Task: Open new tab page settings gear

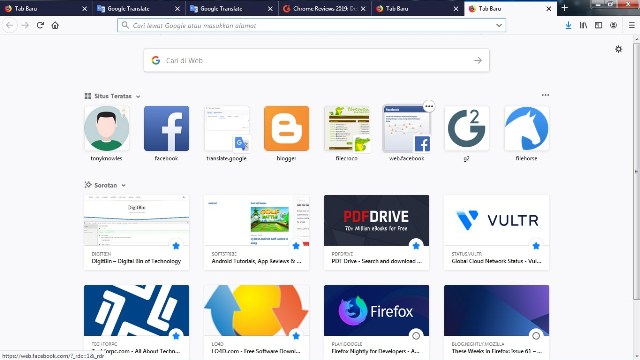Action: click(618, 49)
